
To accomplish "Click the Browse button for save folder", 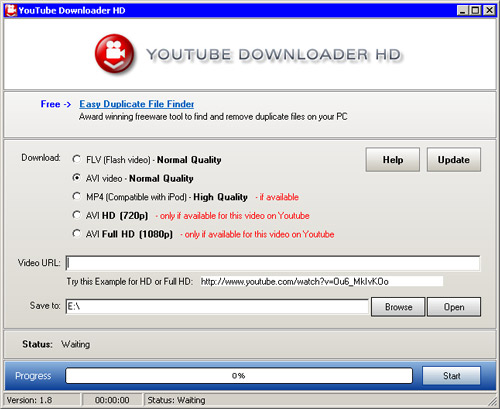I will [x=398, y=307].
